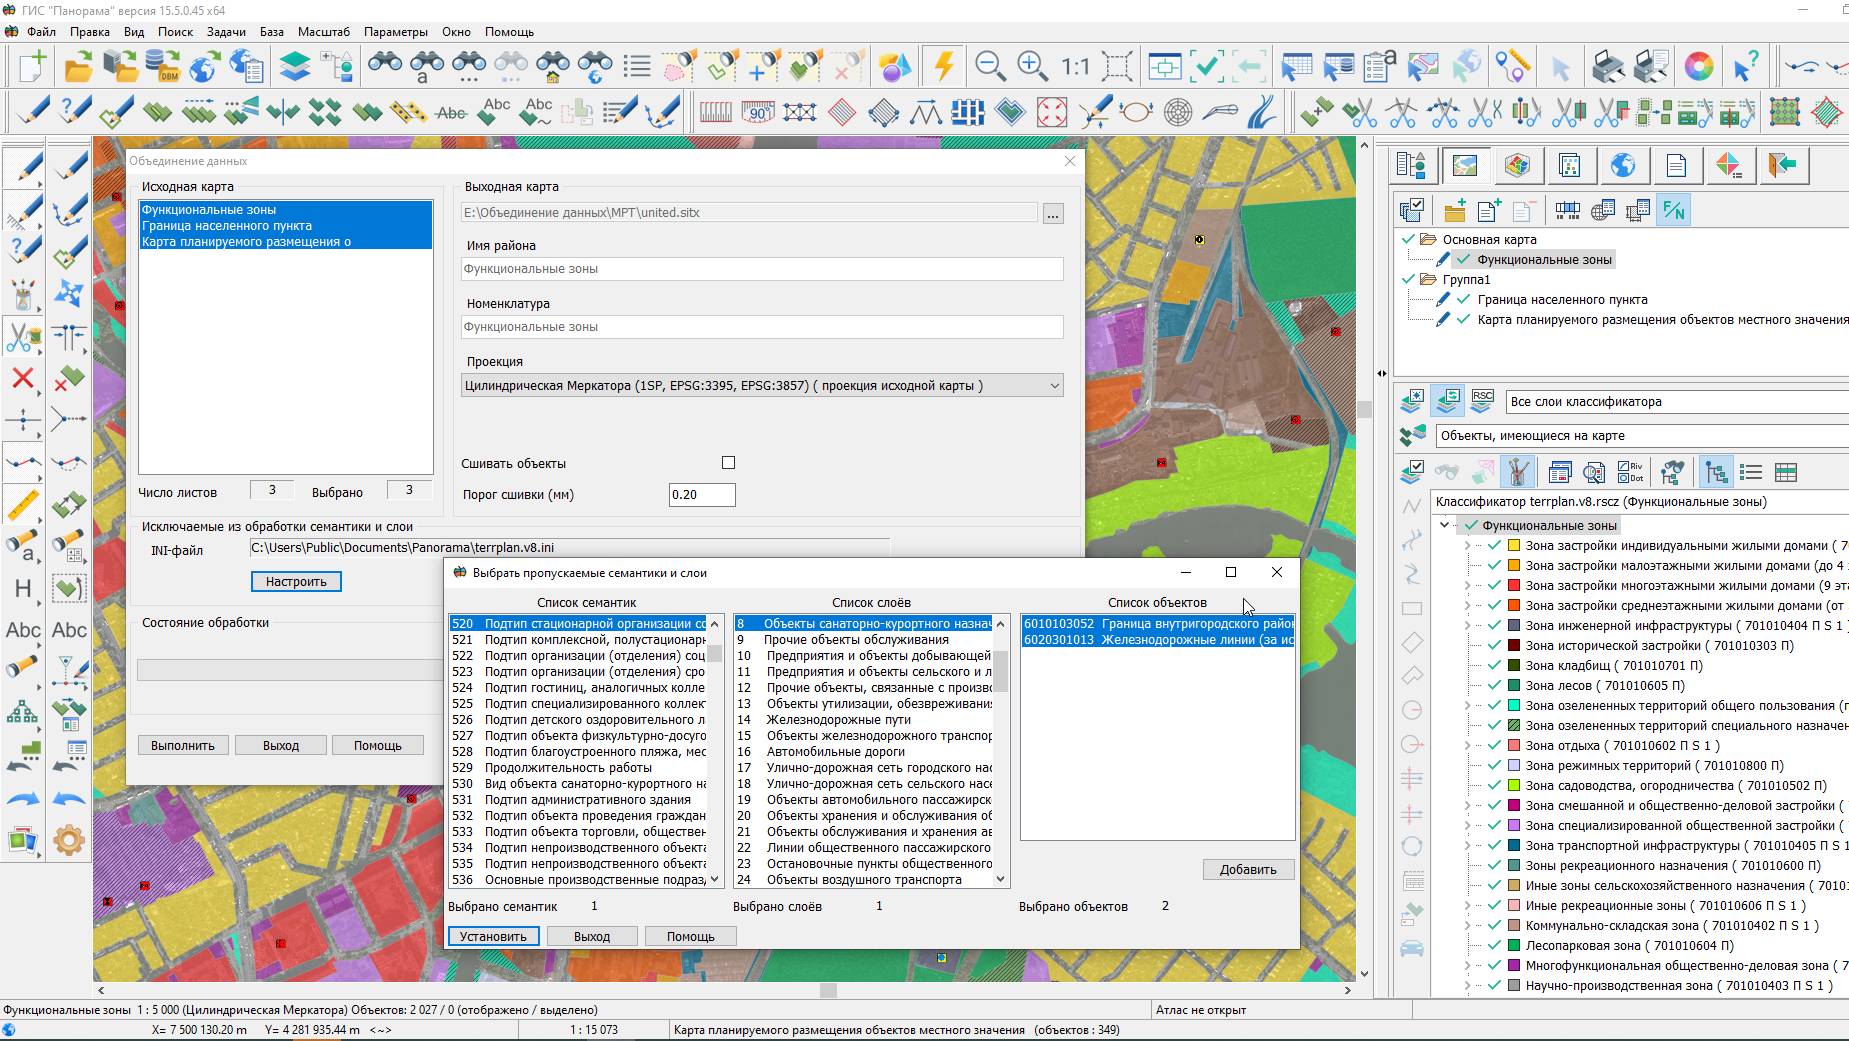
Task: Toggle visibility of Граница населенного пункта
Action: tap(1464, 300)
